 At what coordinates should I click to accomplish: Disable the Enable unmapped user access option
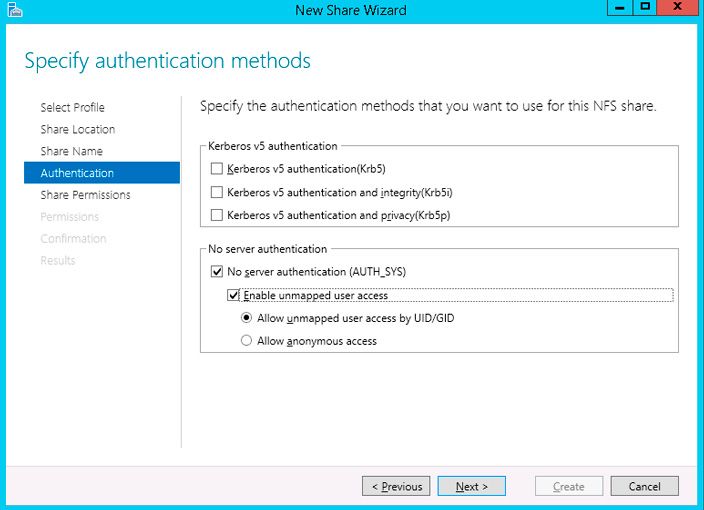tap(234, 295)
